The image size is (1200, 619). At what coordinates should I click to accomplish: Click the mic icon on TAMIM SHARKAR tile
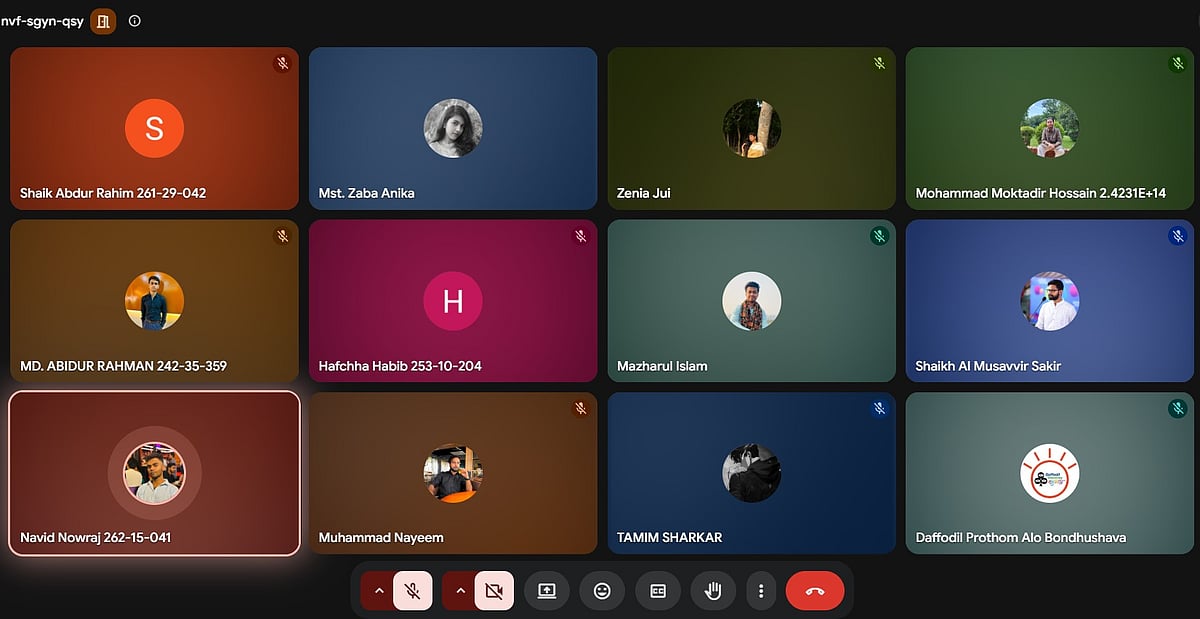879,408
